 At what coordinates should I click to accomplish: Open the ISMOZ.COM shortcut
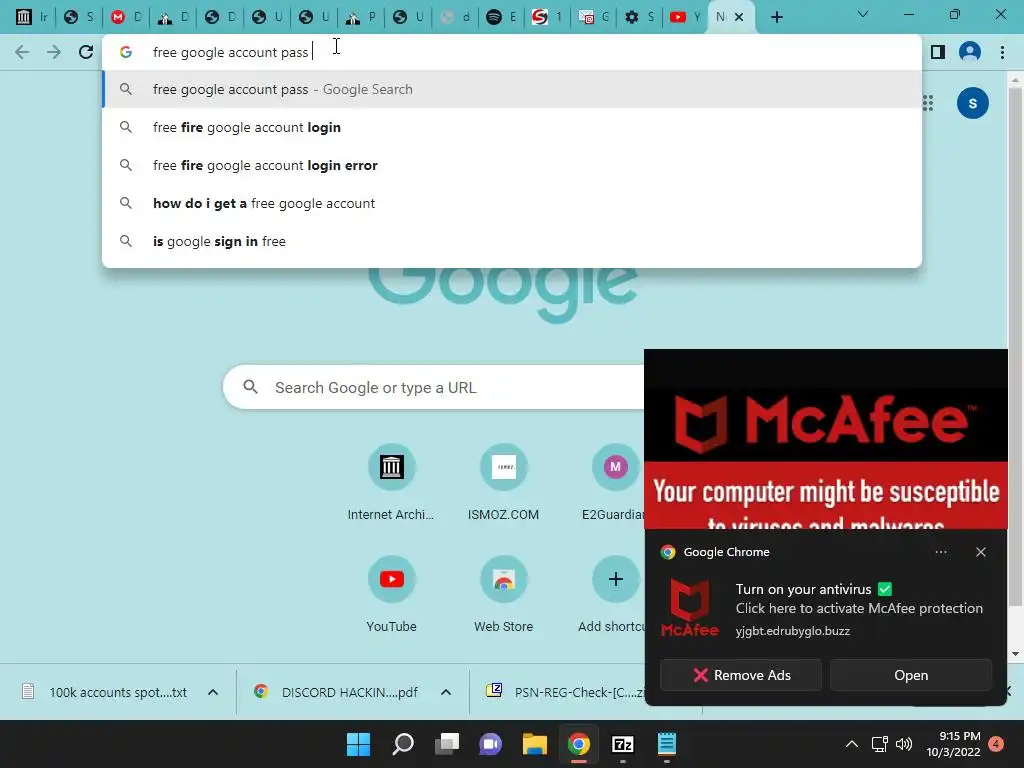coord(503,483)
